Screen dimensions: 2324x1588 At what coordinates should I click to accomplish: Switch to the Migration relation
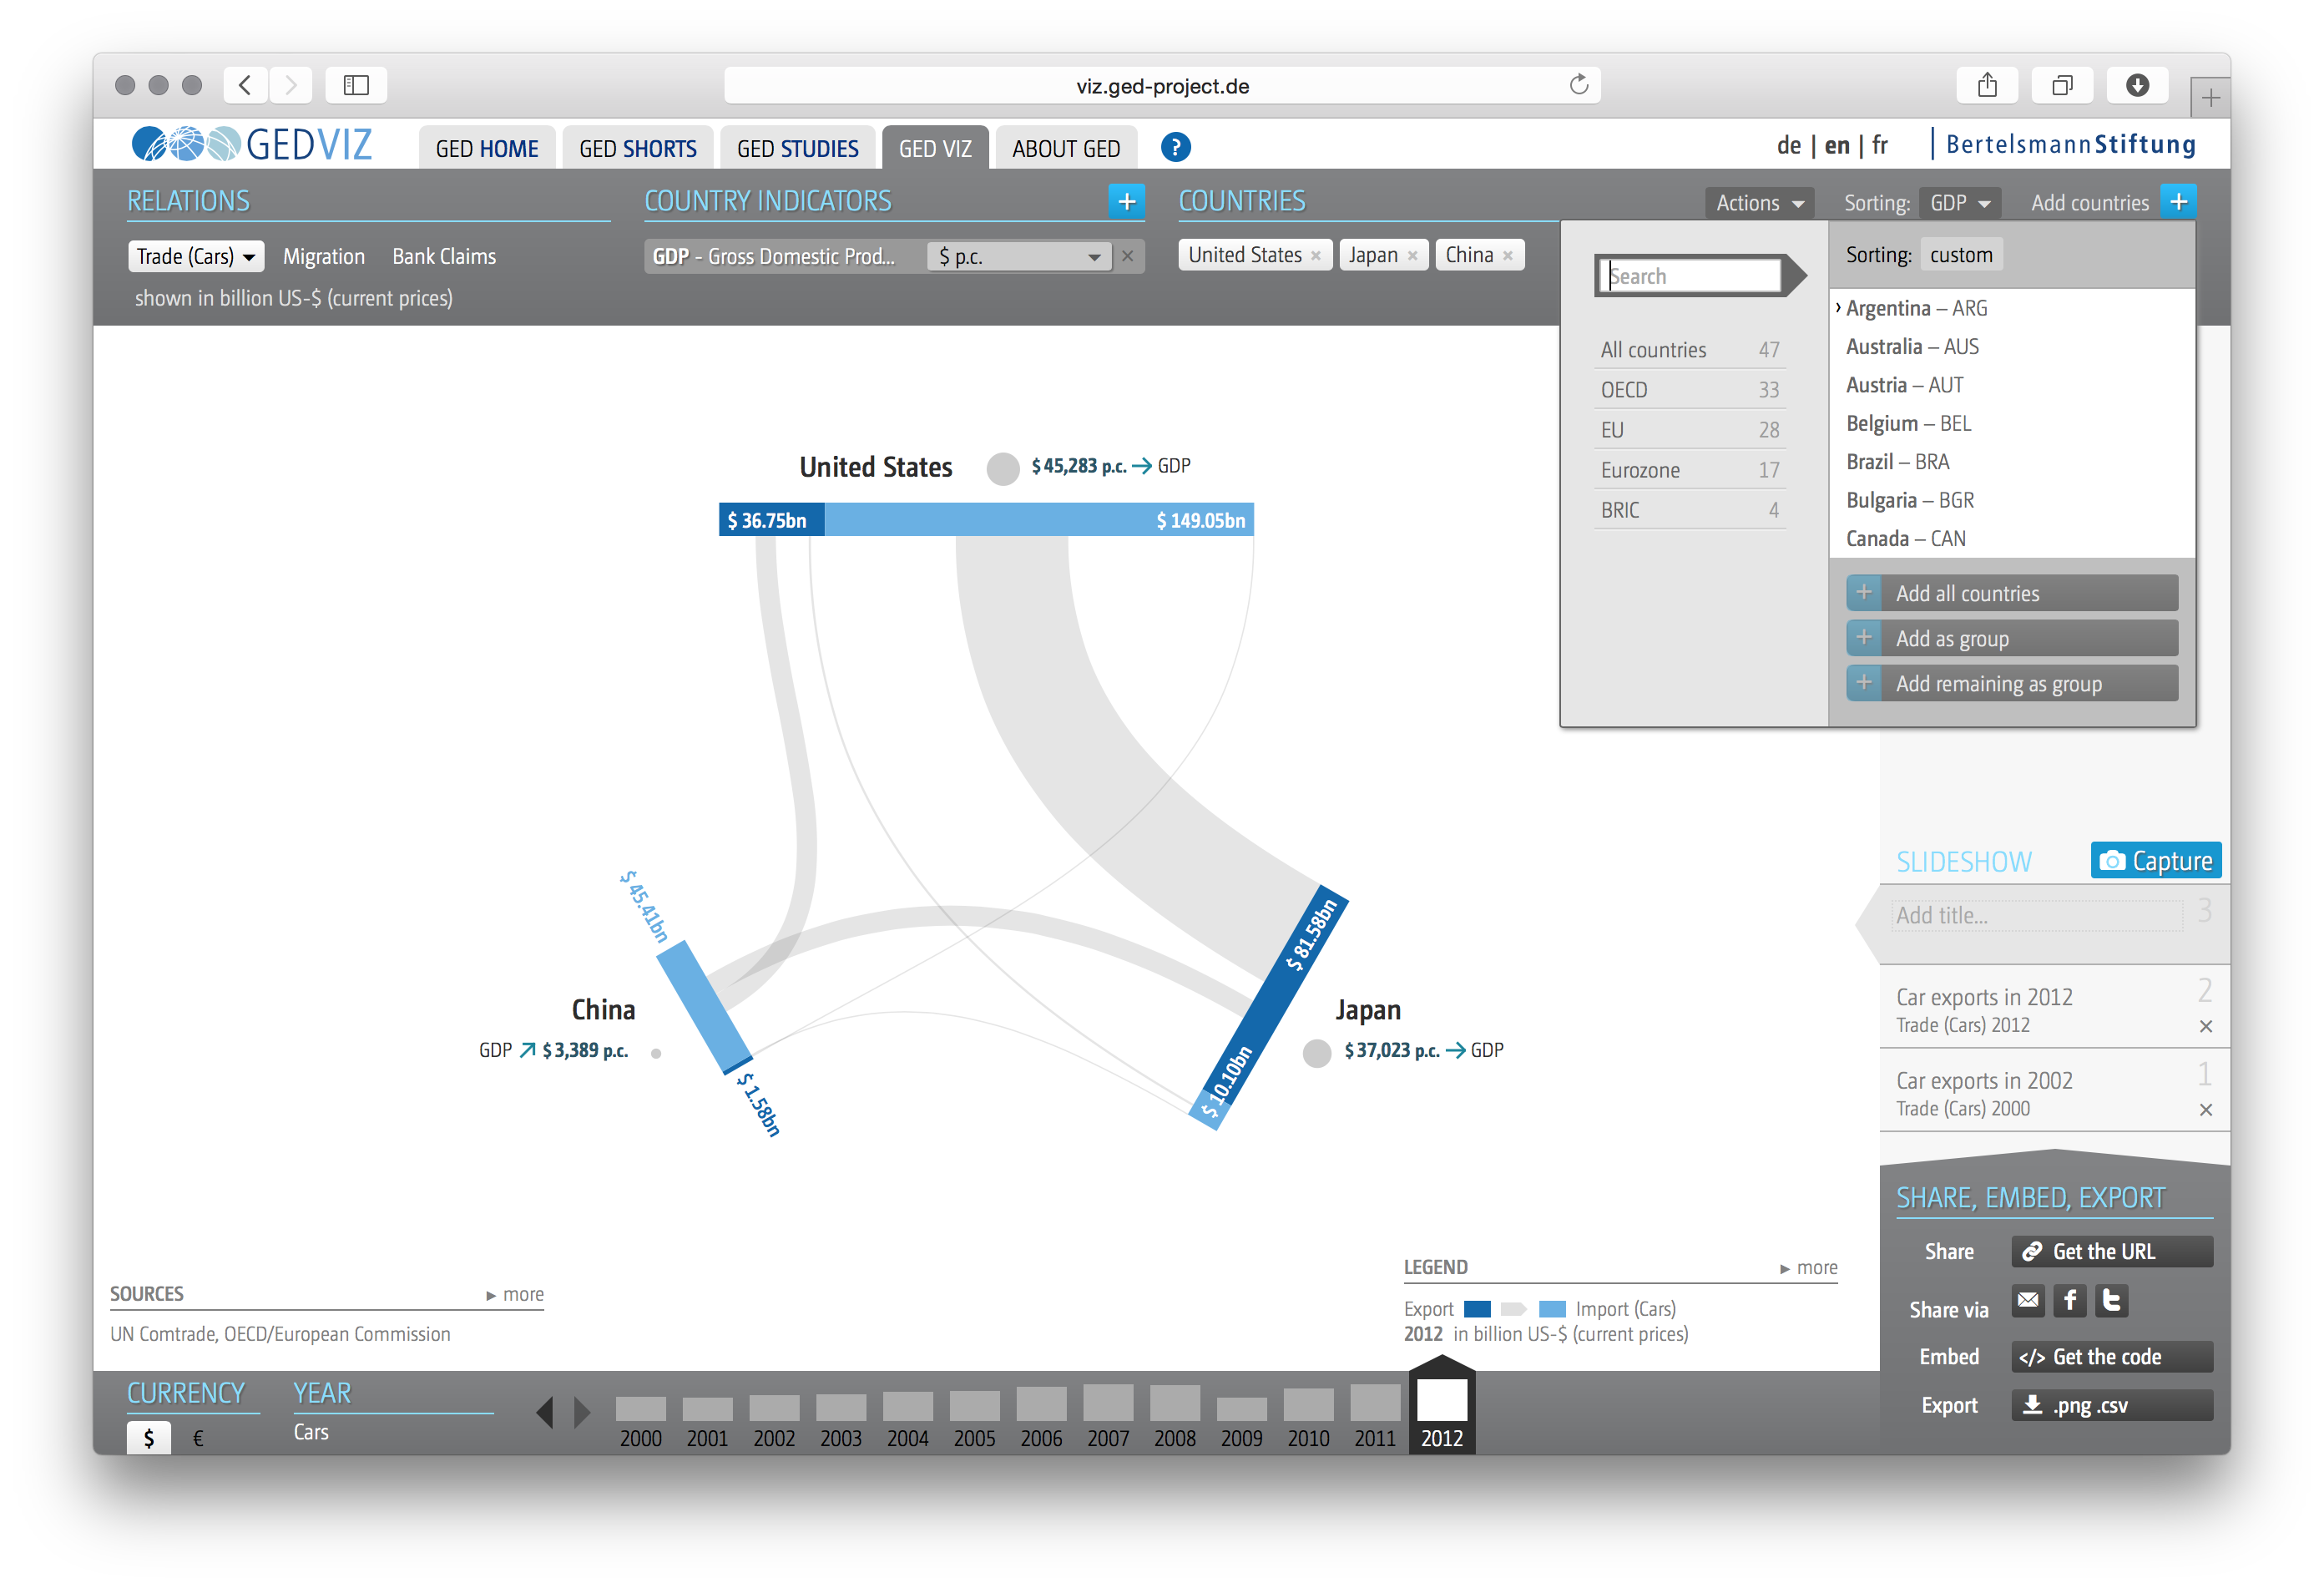[323, 257]
